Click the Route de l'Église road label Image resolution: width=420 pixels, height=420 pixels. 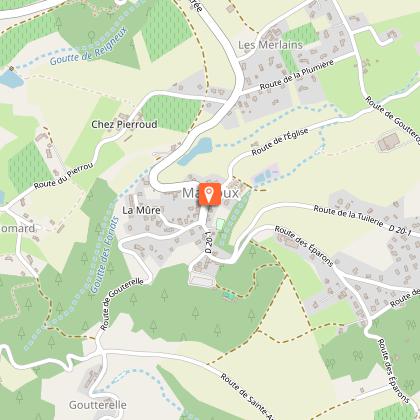tap(280, 142)
